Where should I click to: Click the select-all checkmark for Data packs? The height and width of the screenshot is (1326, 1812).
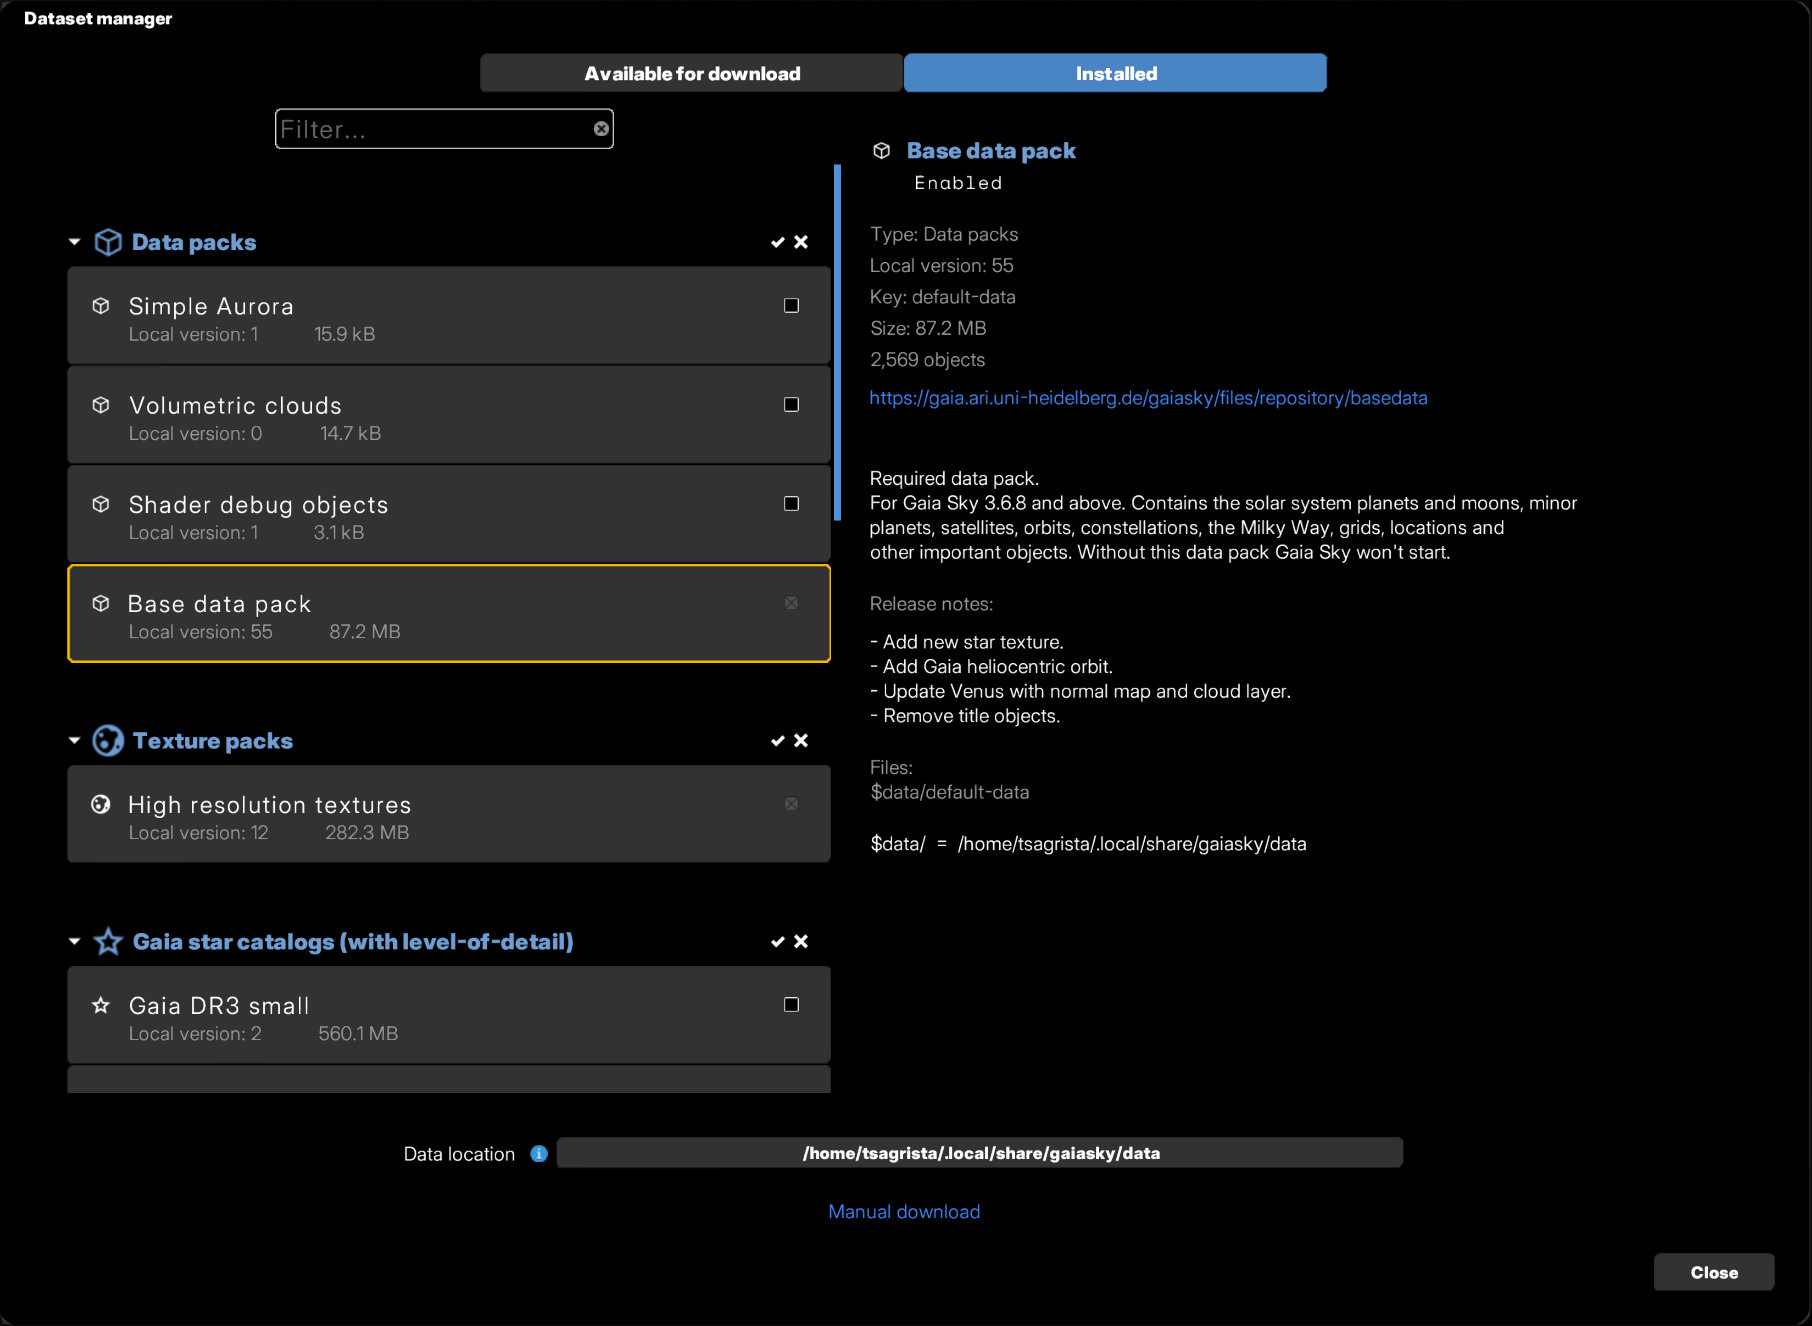tap(777, 243)
